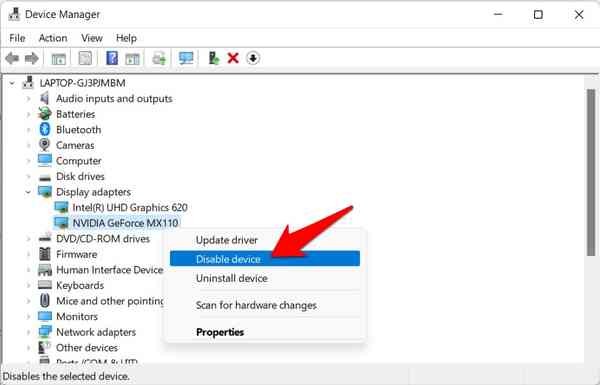Click the red X Uninstall device icon
Image resolution: width=600 pixels, height=385 pixels.
(233, 59)
